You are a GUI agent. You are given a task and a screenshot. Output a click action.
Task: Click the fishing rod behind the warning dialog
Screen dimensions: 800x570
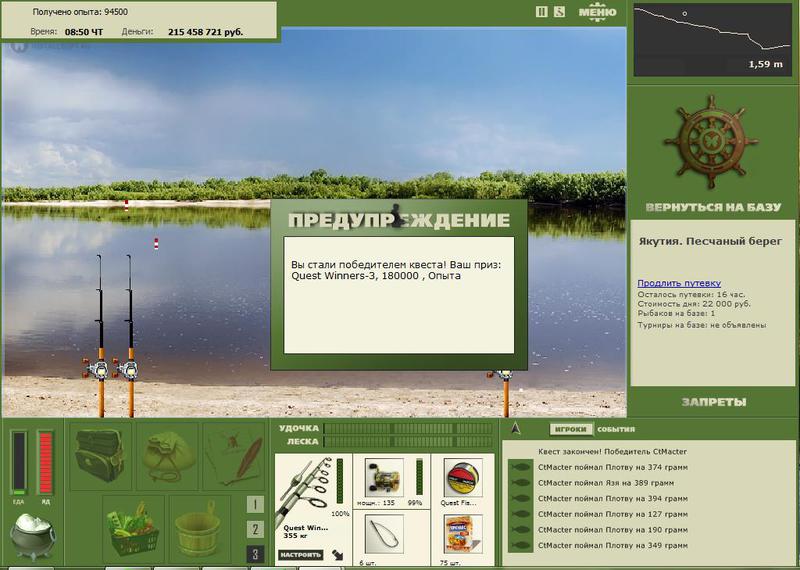tap(505, 394)
